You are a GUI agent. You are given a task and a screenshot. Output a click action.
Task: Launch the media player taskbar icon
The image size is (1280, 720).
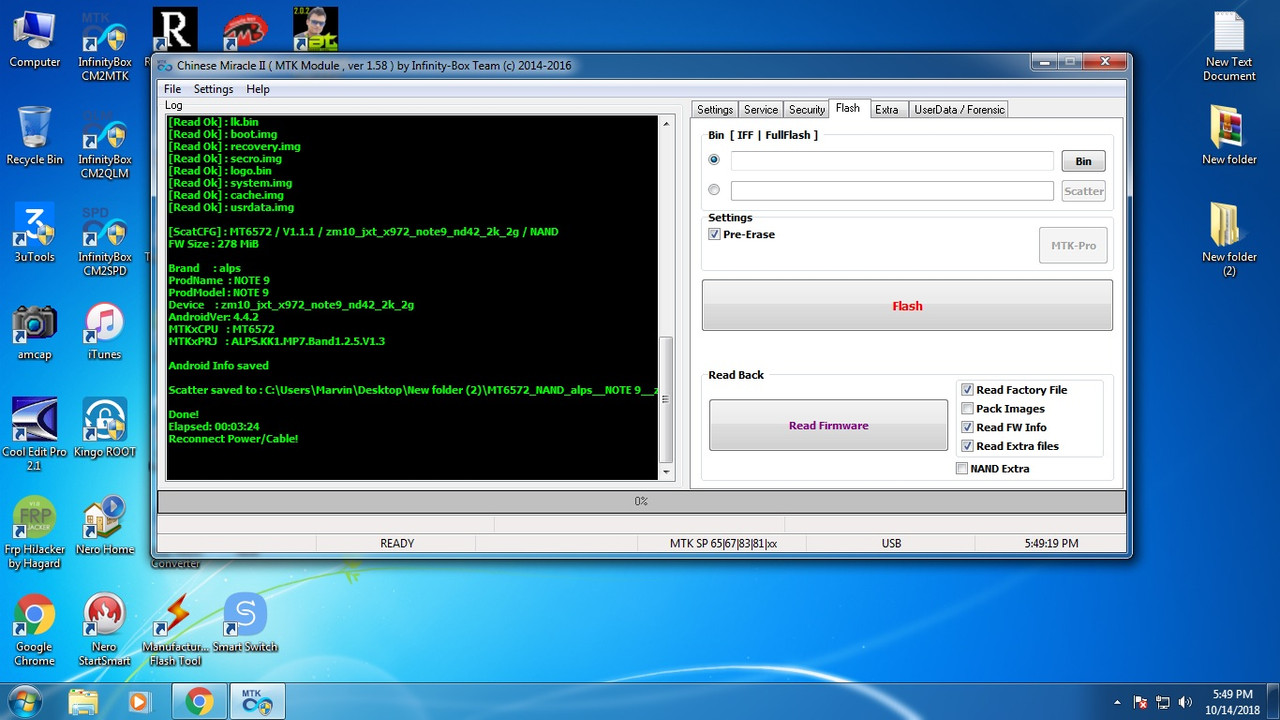tap(139, 702)
